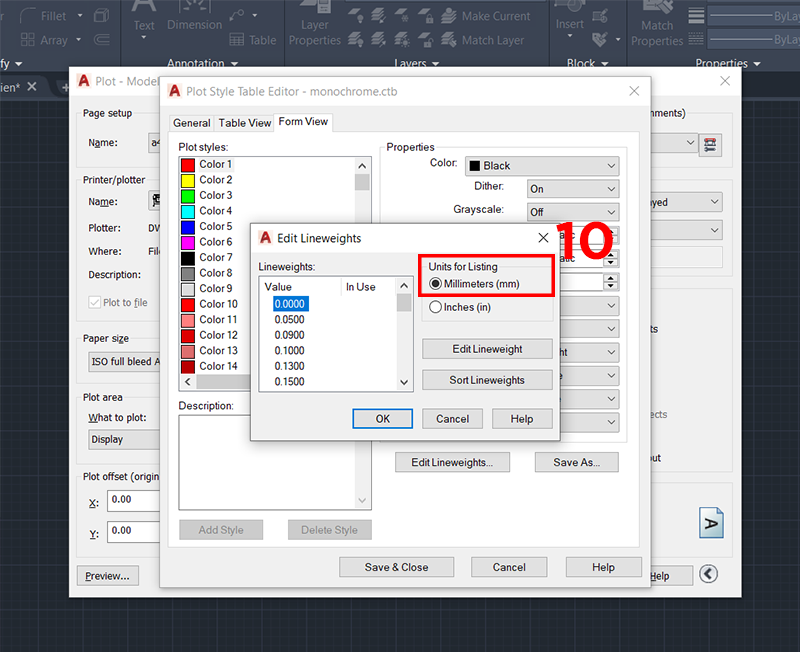
Task: Click OK in Edit Lineweights dialog
Action: (x=382, y=419)
